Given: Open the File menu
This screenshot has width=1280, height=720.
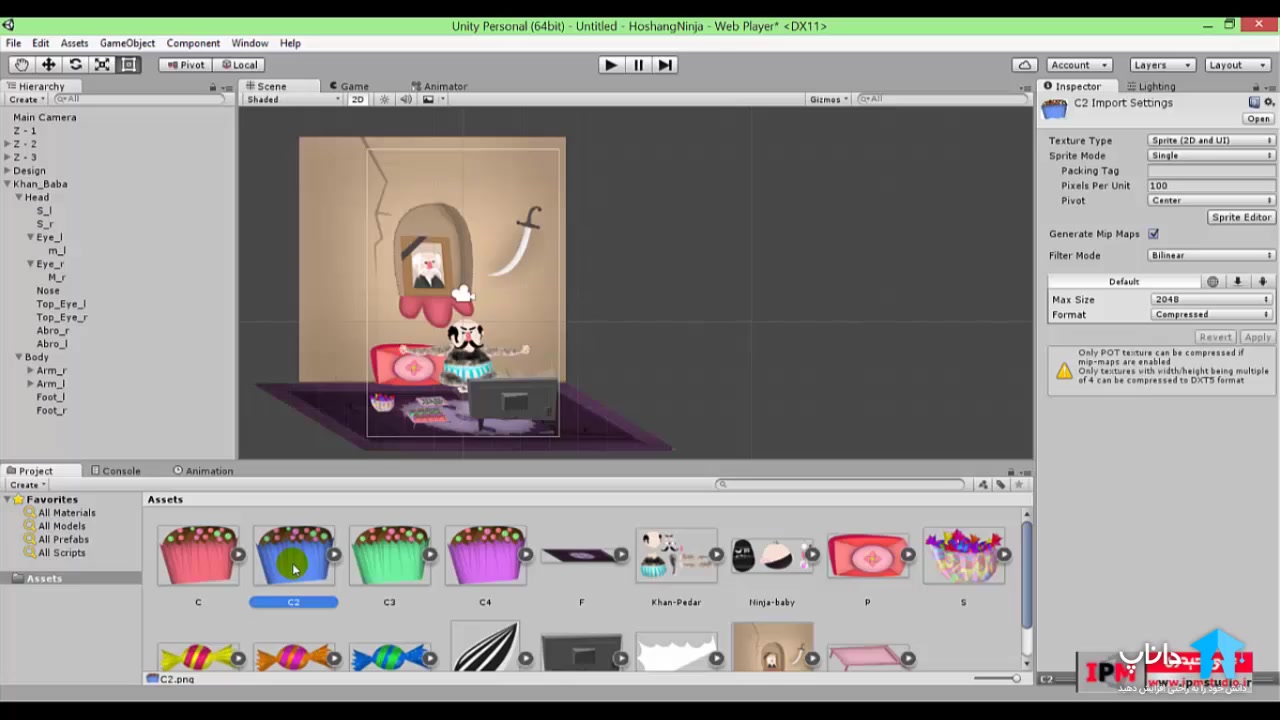Looking at the screenshot, I should point(13,44).
